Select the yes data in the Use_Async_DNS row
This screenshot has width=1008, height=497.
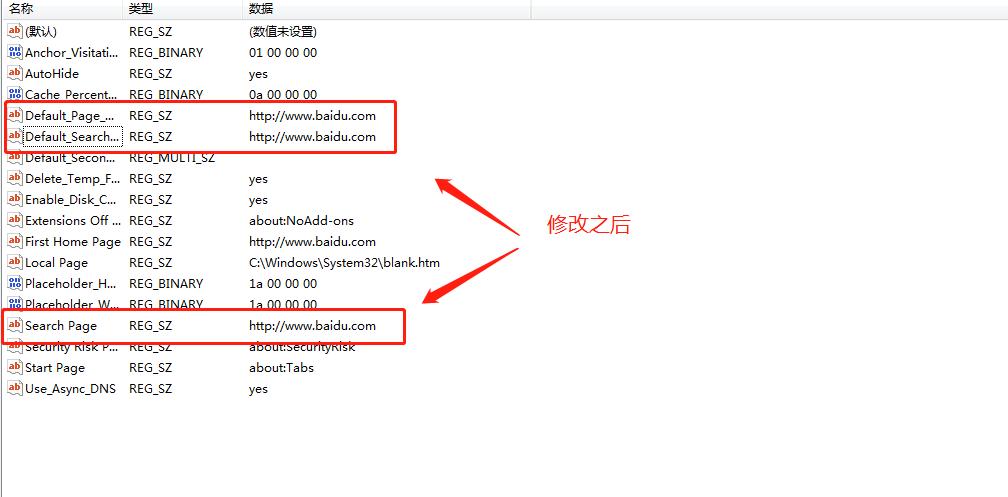(x=258, y=390)
